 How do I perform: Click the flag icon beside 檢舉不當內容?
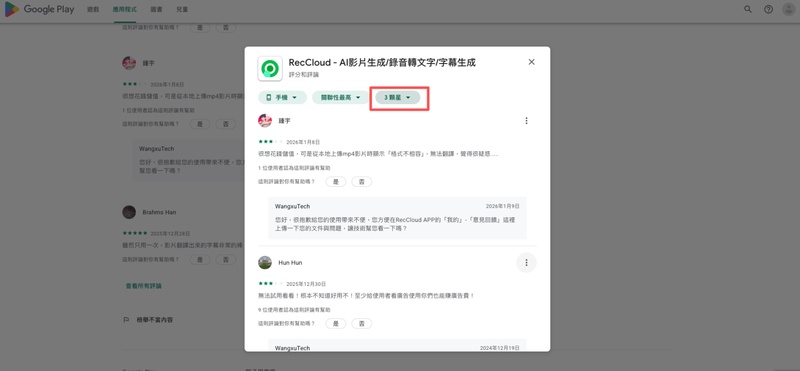click(126, 320)
